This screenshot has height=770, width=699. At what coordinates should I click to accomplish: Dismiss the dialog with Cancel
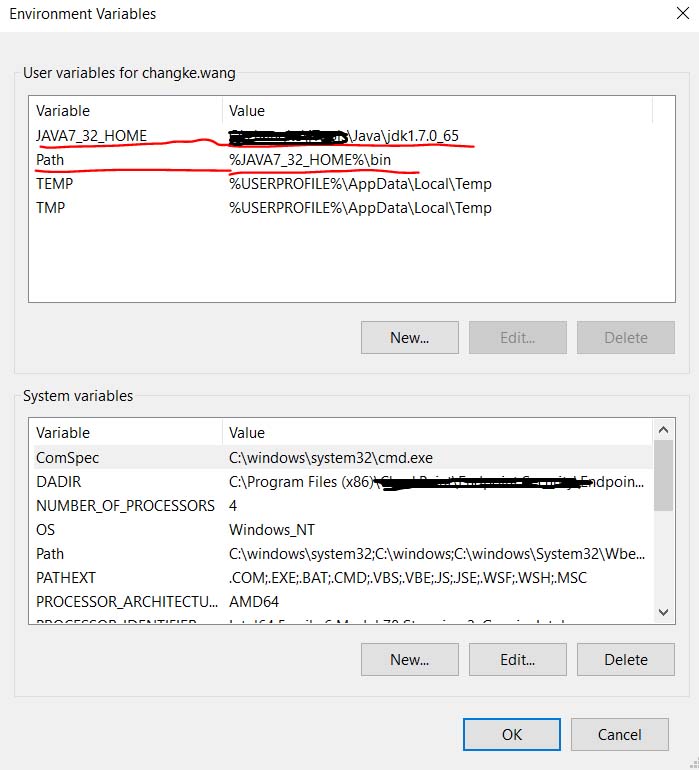click(x=619, y=735)
